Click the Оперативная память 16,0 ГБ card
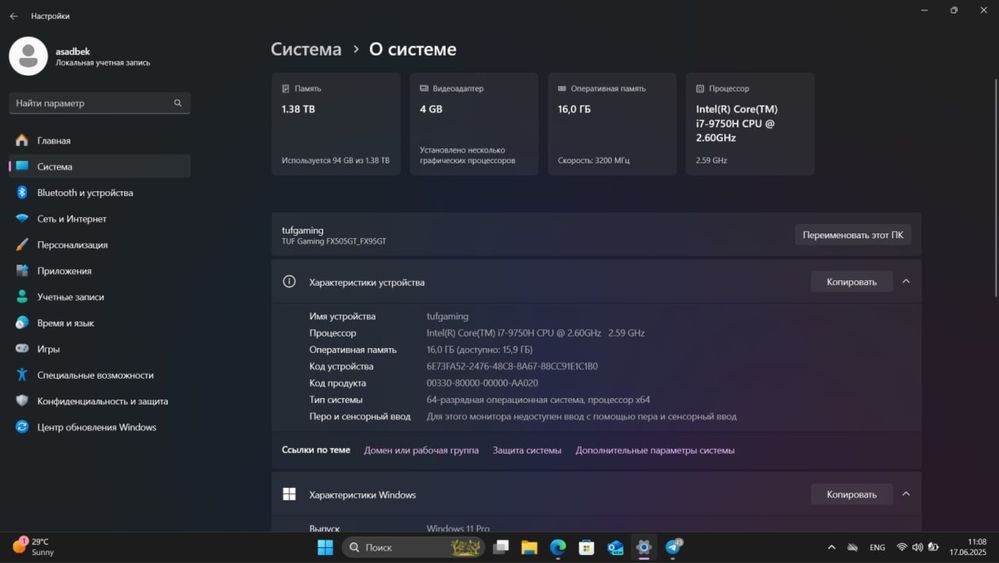Image resolution: width=999 pixels, height=563 pixels. [612, 124]
